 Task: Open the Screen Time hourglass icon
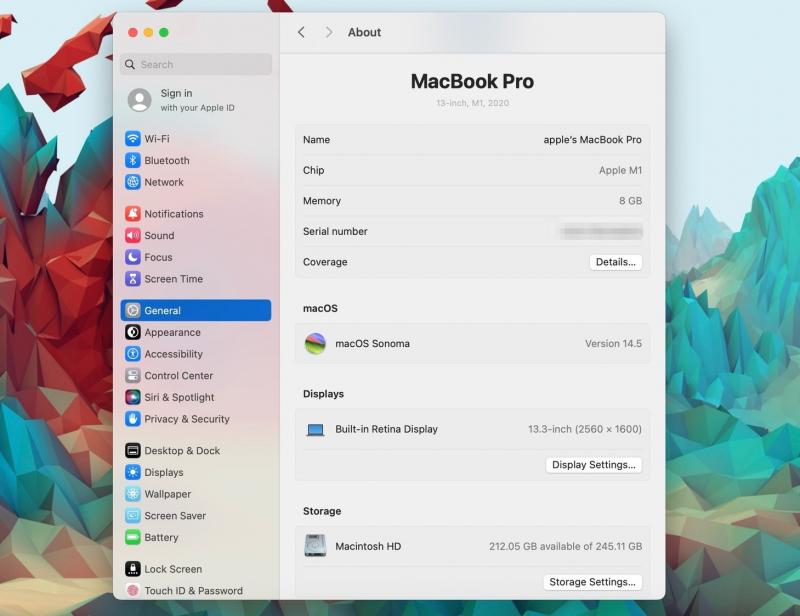click(133, 279)
